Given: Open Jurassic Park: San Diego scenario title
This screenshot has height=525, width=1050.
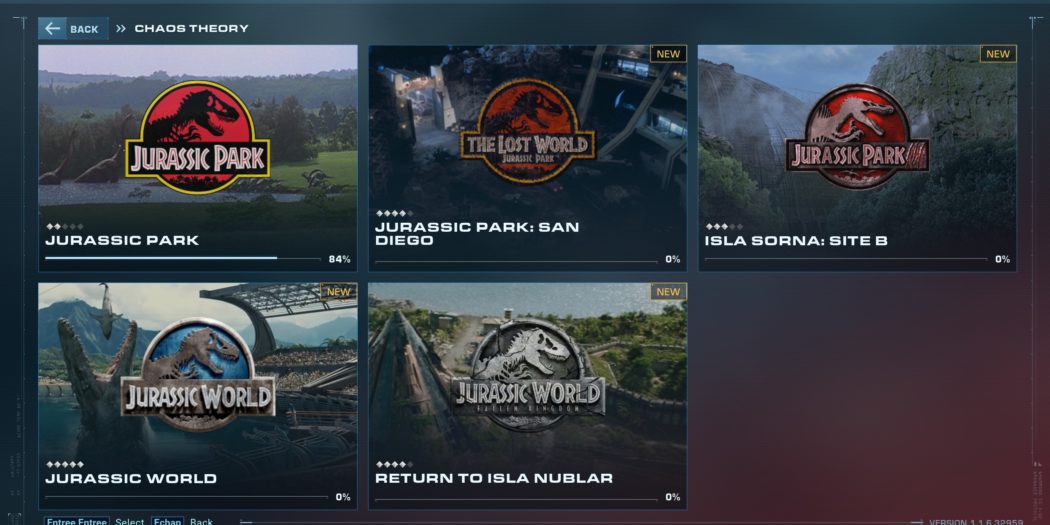Looking at the screenshot, I should click(476, 234).
